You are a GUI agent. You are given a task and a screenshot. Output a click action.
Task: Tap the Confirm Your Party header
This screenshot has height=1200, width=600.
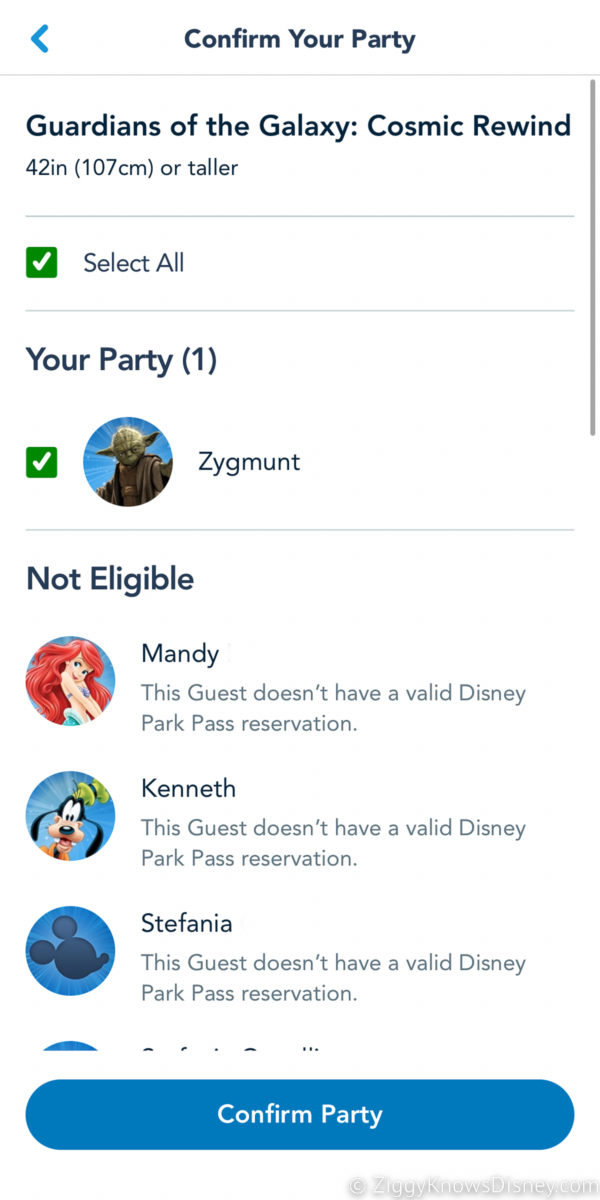(299, 38)
